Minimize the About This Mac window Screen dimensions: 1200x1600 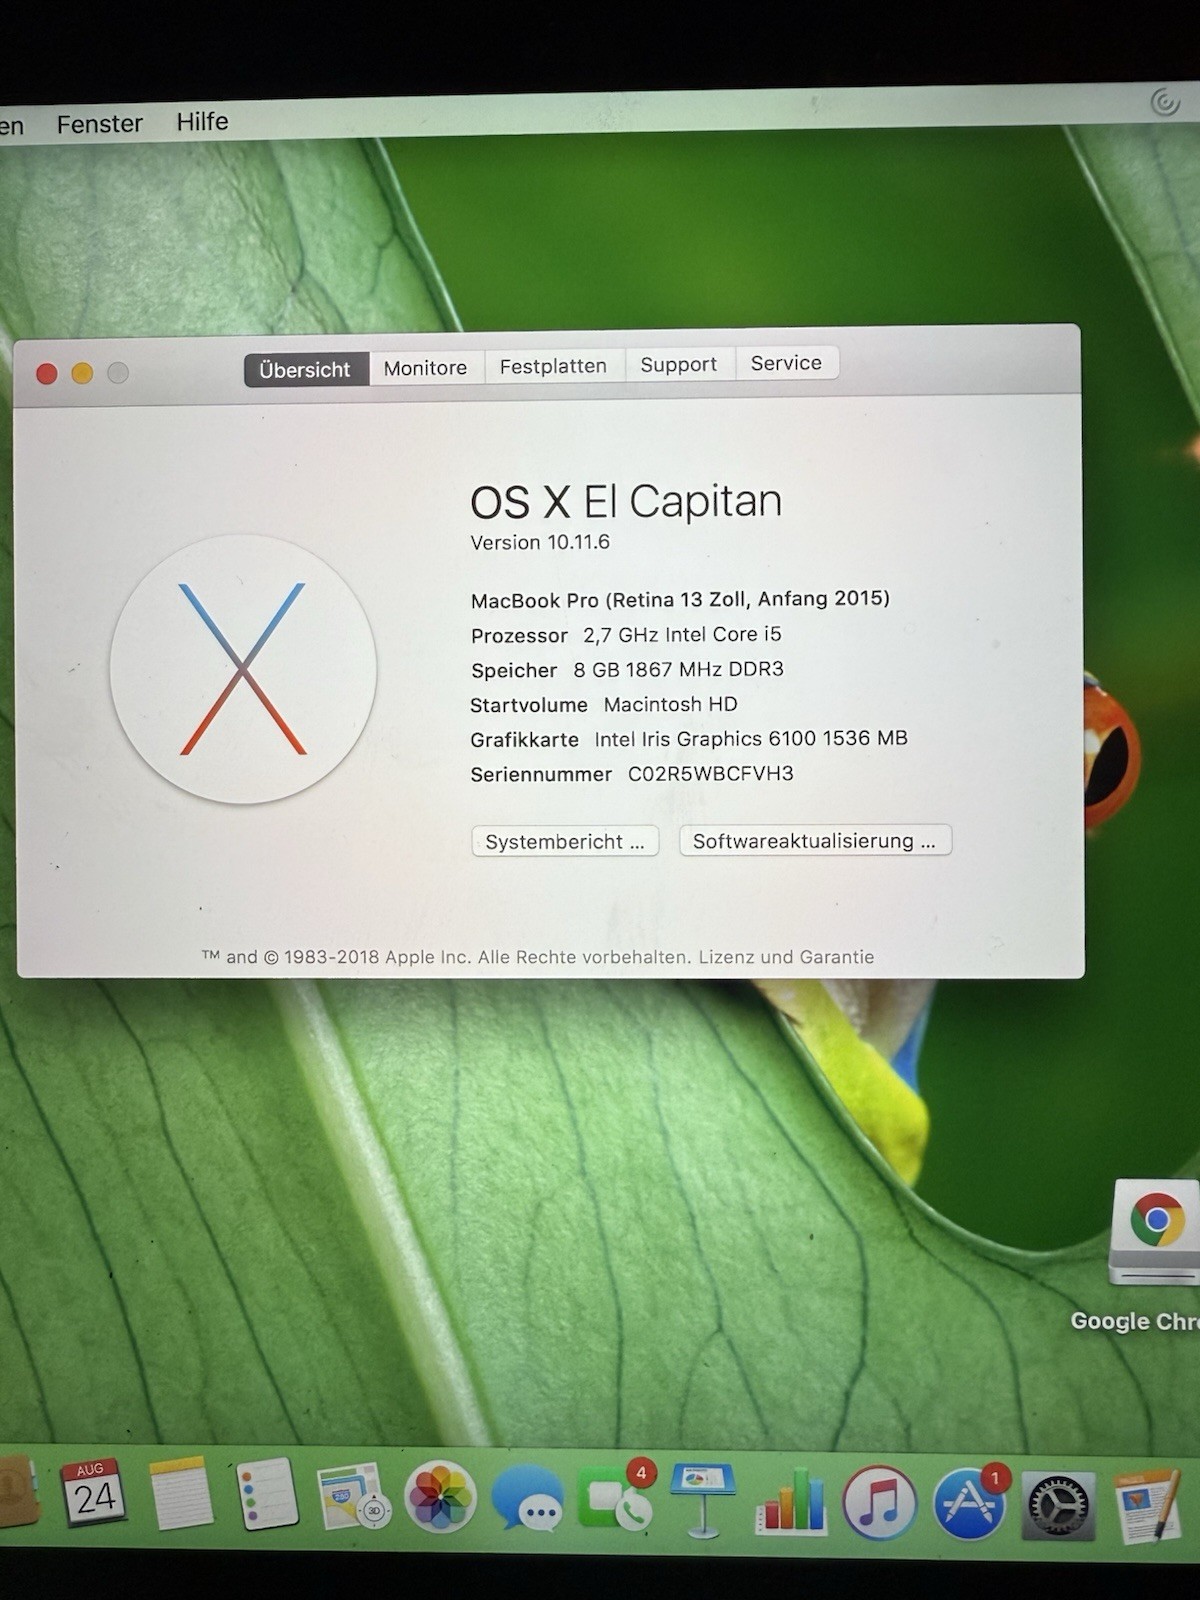tap(82, 373)
